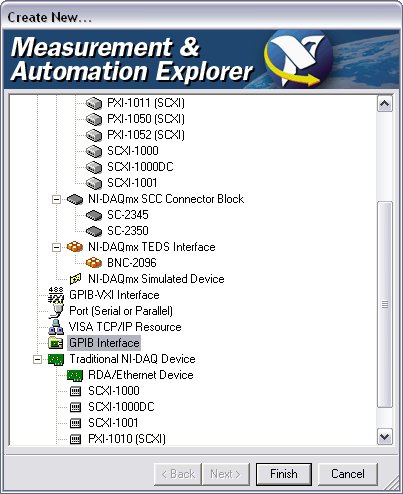Viewport: 403px width, 494px height.
Task: Click the Cancel button
Action: (348, 474)
